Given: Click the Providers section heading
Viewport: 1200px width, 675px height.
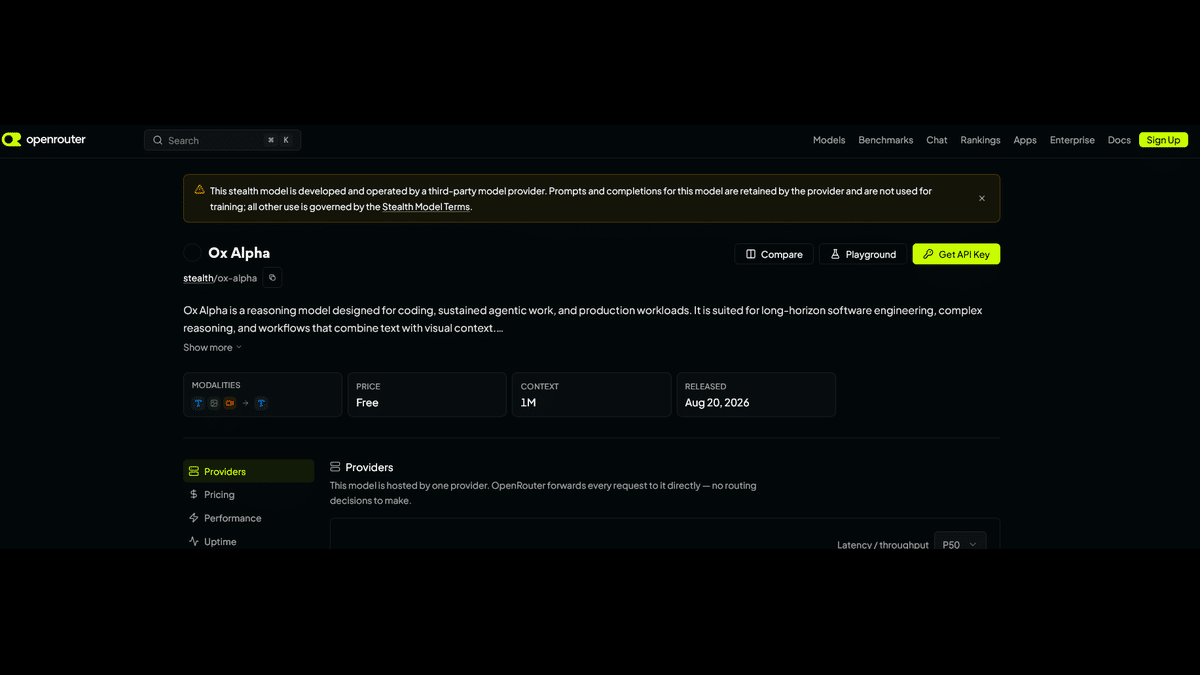Looking at the screenshot, I should (x=369, y=467).
